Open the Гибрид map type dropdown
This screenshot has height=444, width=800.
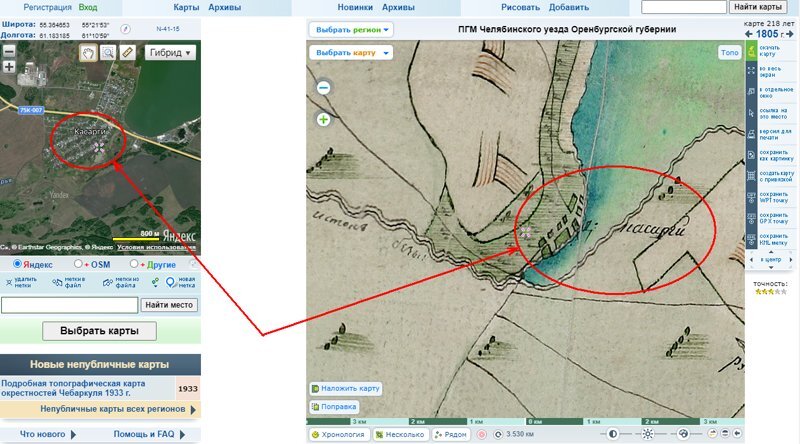pos(170,53)
